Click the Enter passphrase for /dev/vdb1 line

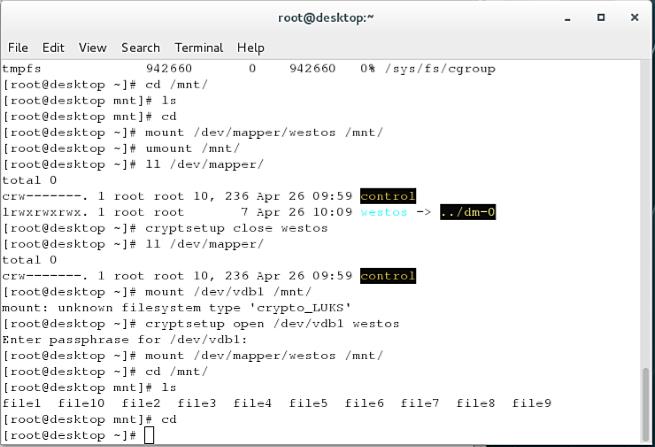[x=124, y=340]
